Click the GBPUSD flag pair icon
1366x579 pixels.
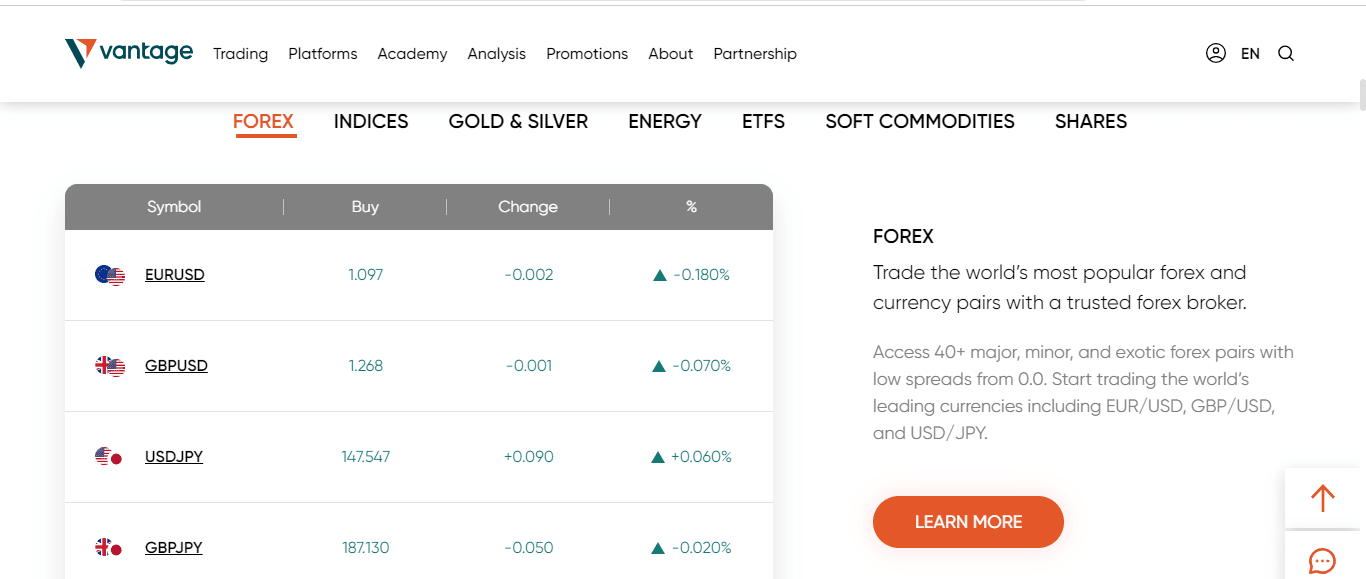click(110, 366)
